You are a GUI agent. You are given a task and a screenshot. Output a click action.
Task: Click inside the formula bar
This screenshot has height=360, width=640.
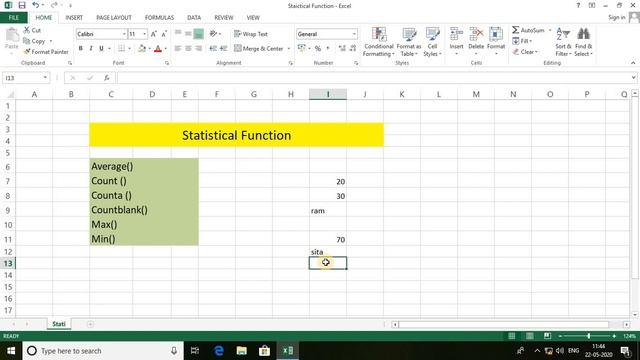pyautogui.click(x=373, y=78)
